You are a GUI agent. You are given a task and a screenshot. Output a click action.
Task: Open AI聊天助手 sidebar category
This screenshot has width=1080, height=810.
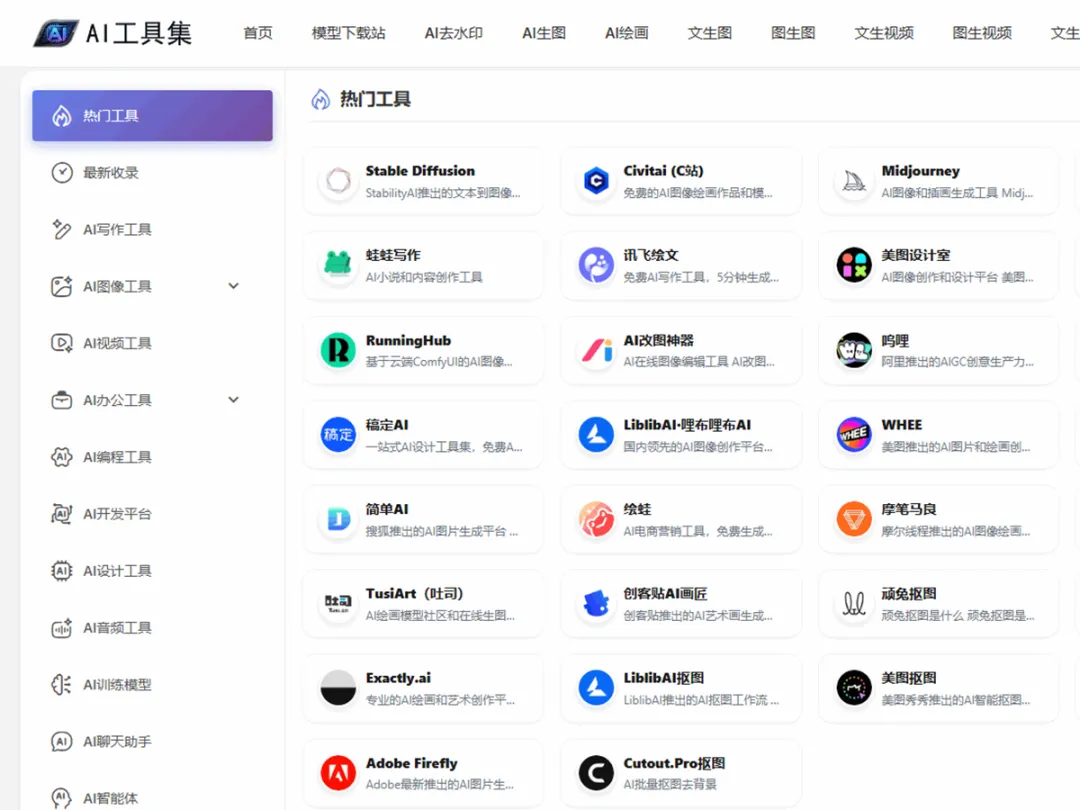tap(152, 741)
